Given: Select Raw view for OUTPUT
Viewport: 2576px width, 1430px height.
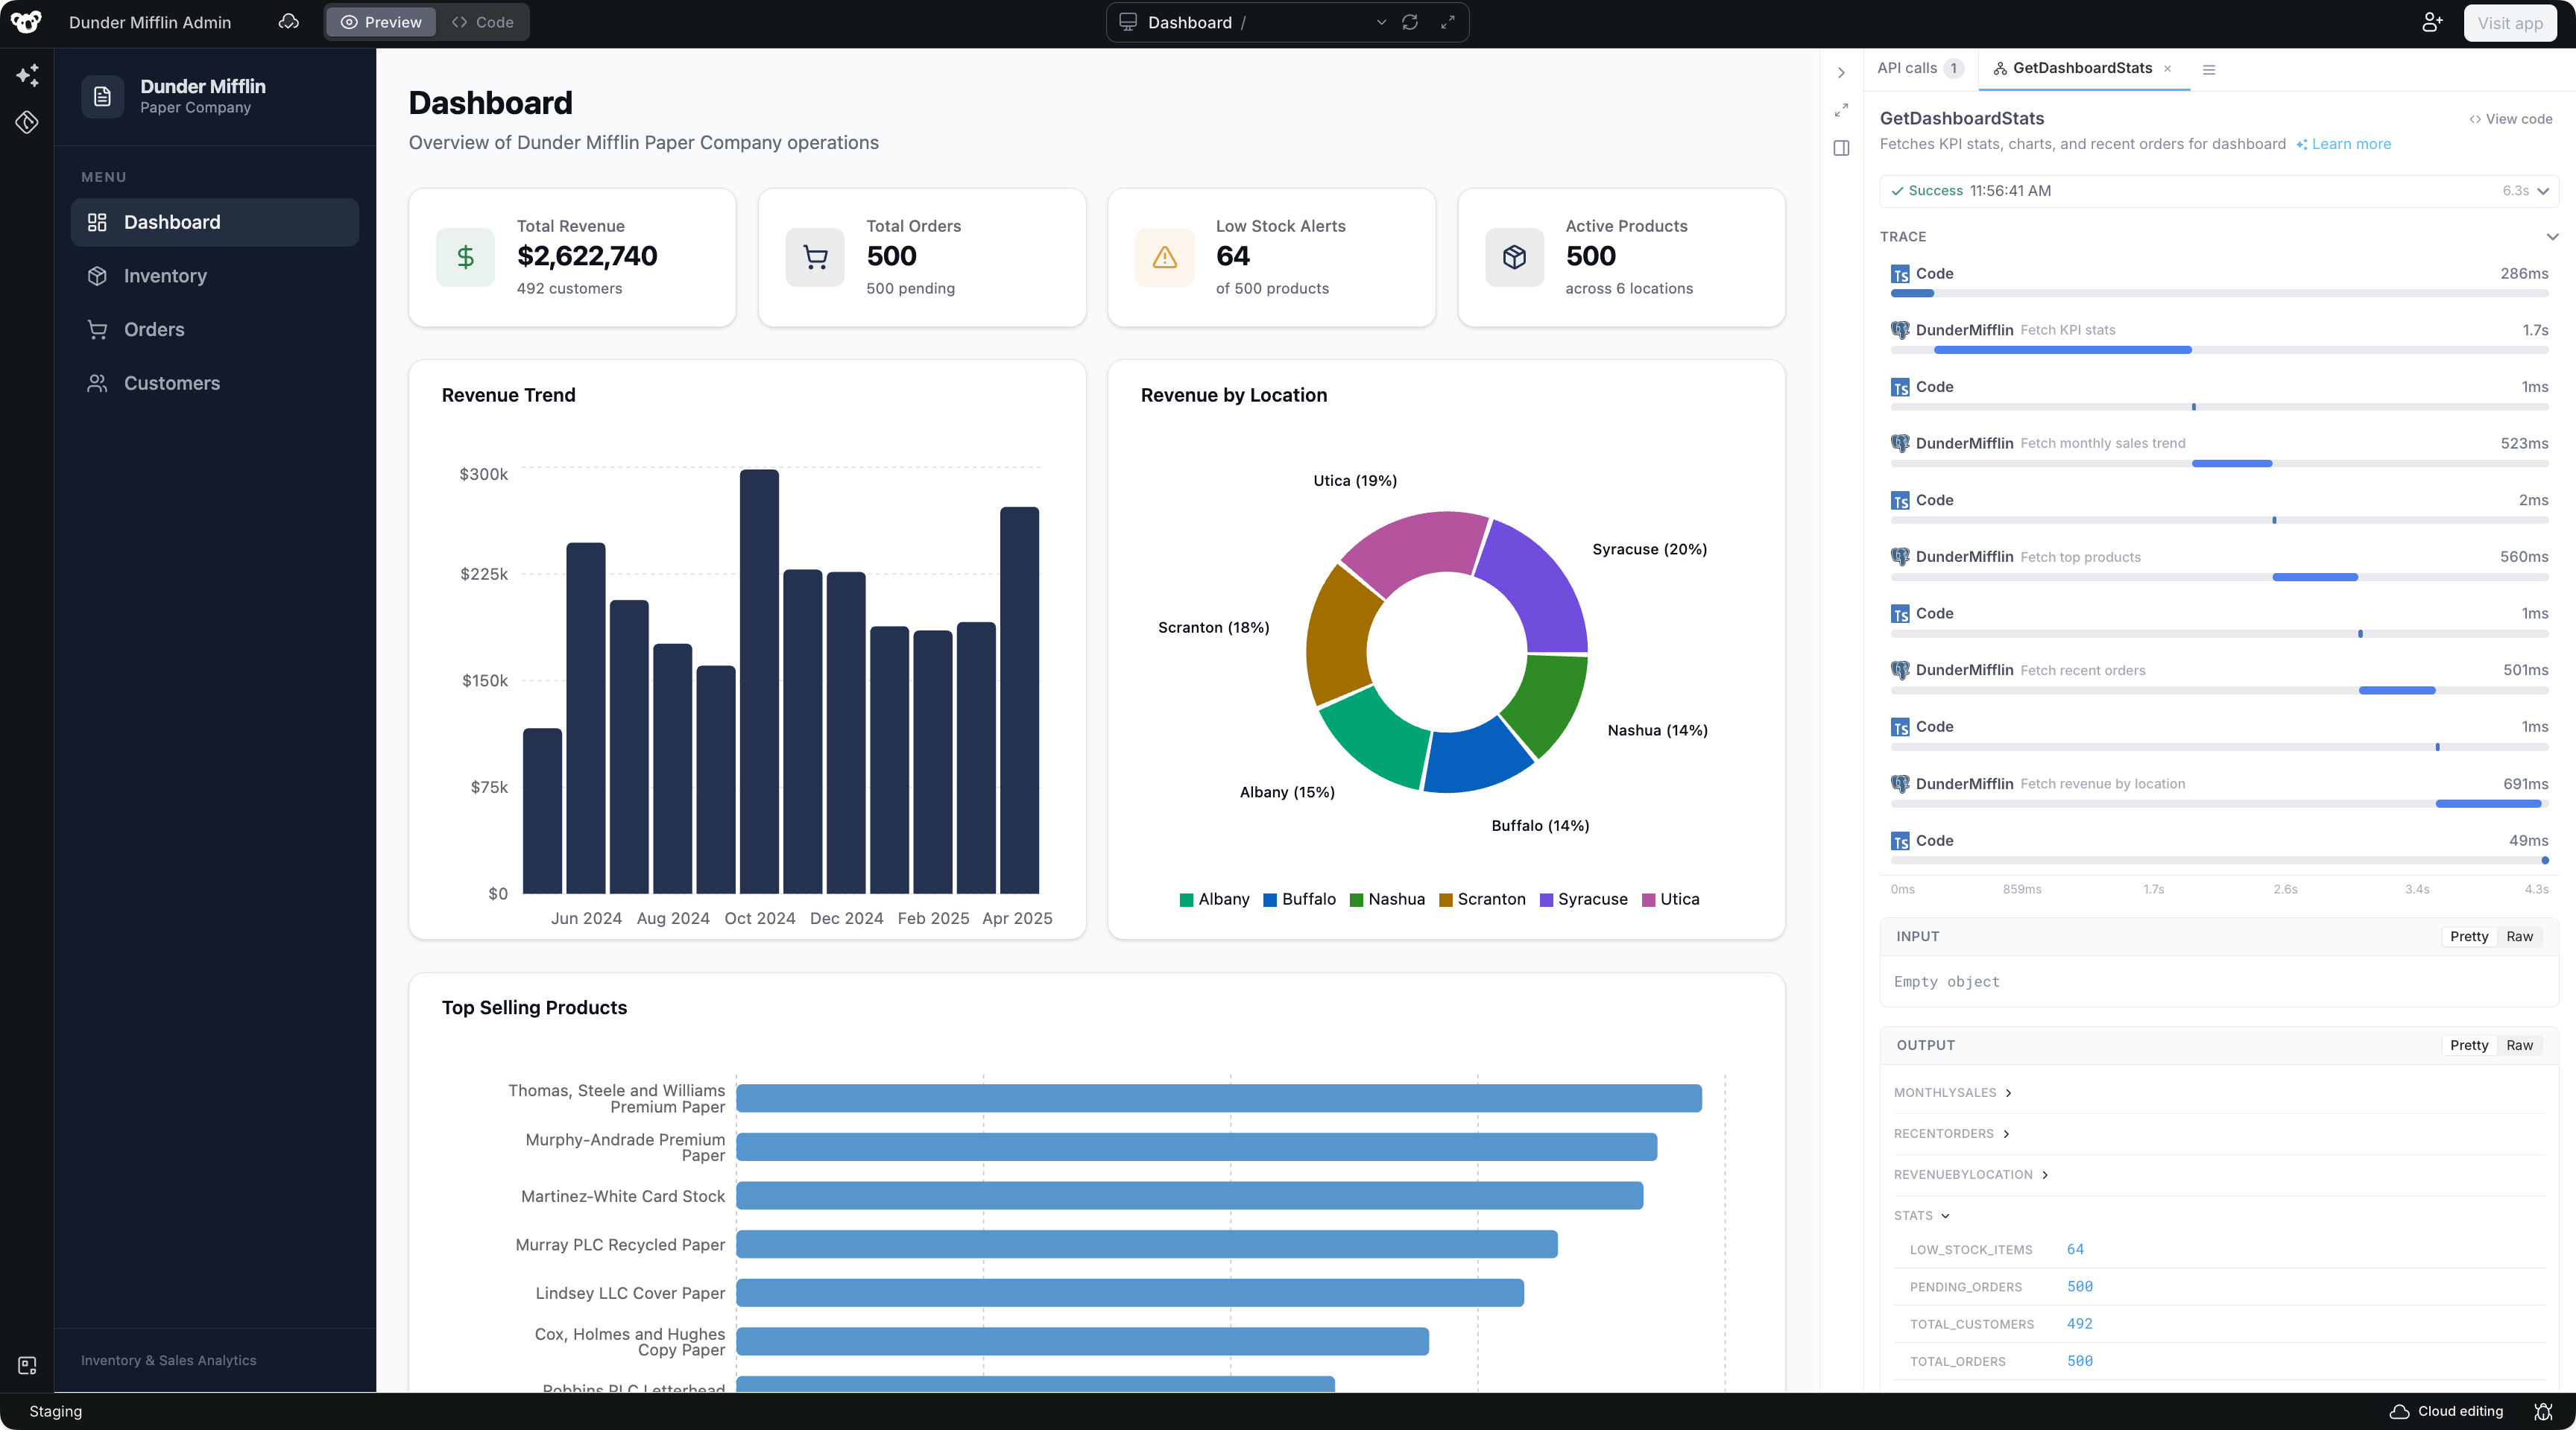Looking at the screenshot, I should [x=2519, y=1045].
